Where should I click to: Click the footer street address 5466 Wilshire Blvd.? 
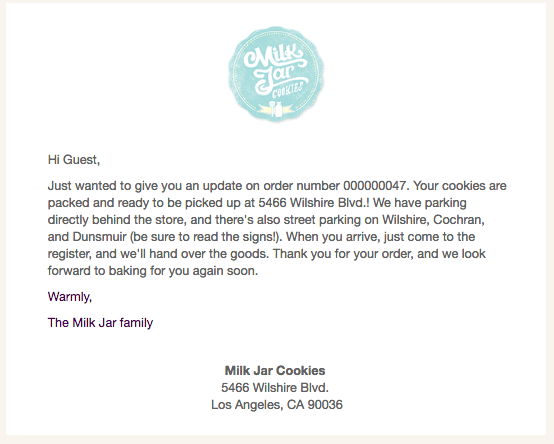click(275, 387)
